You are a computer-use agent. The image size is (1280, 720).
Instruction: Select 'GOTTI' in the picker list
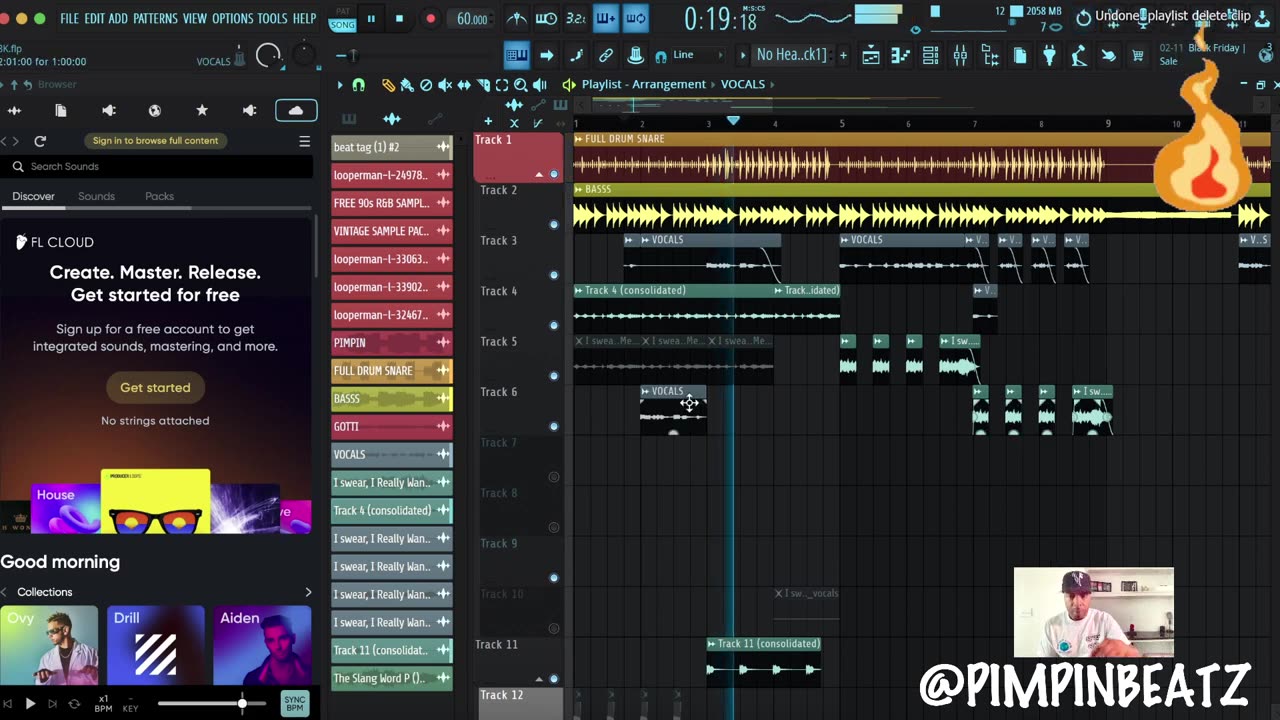tap(392, 426)
